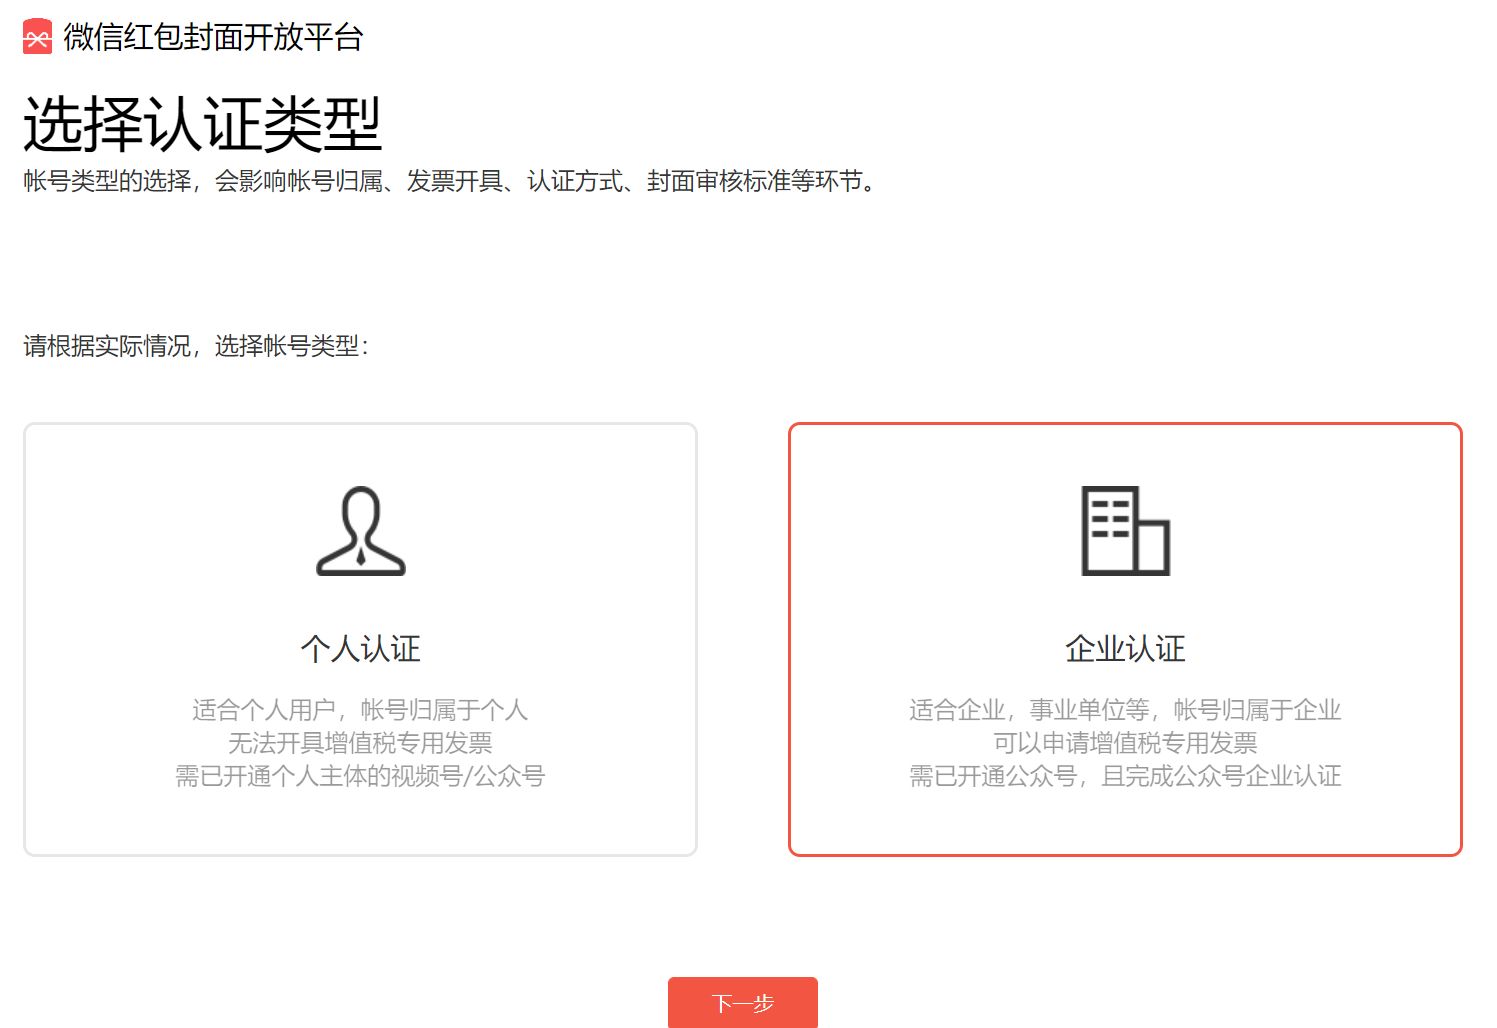Click the 企业认证 title text
The width and height of the screenshot is (1497, 1028).
(x=1124, y=649)
